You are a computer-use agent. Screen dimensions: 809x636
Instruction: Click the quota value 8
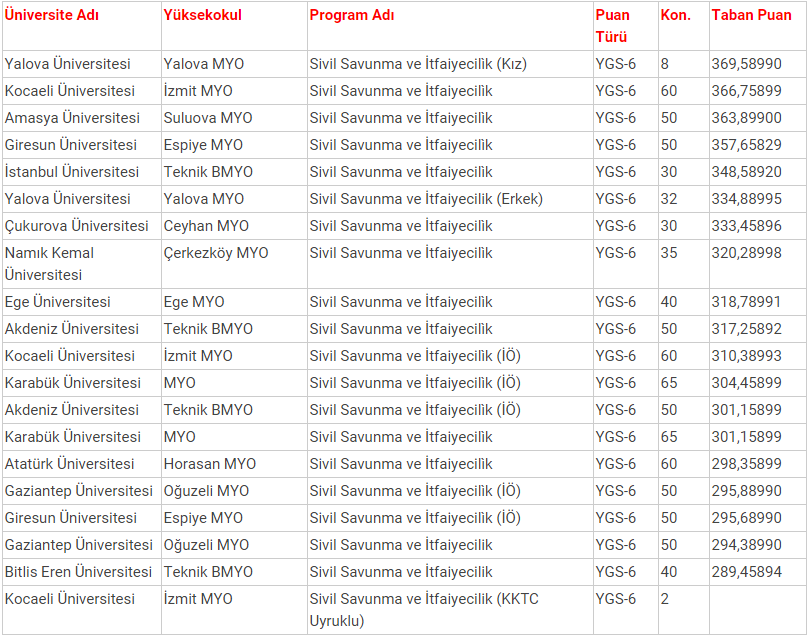point(665,64)
